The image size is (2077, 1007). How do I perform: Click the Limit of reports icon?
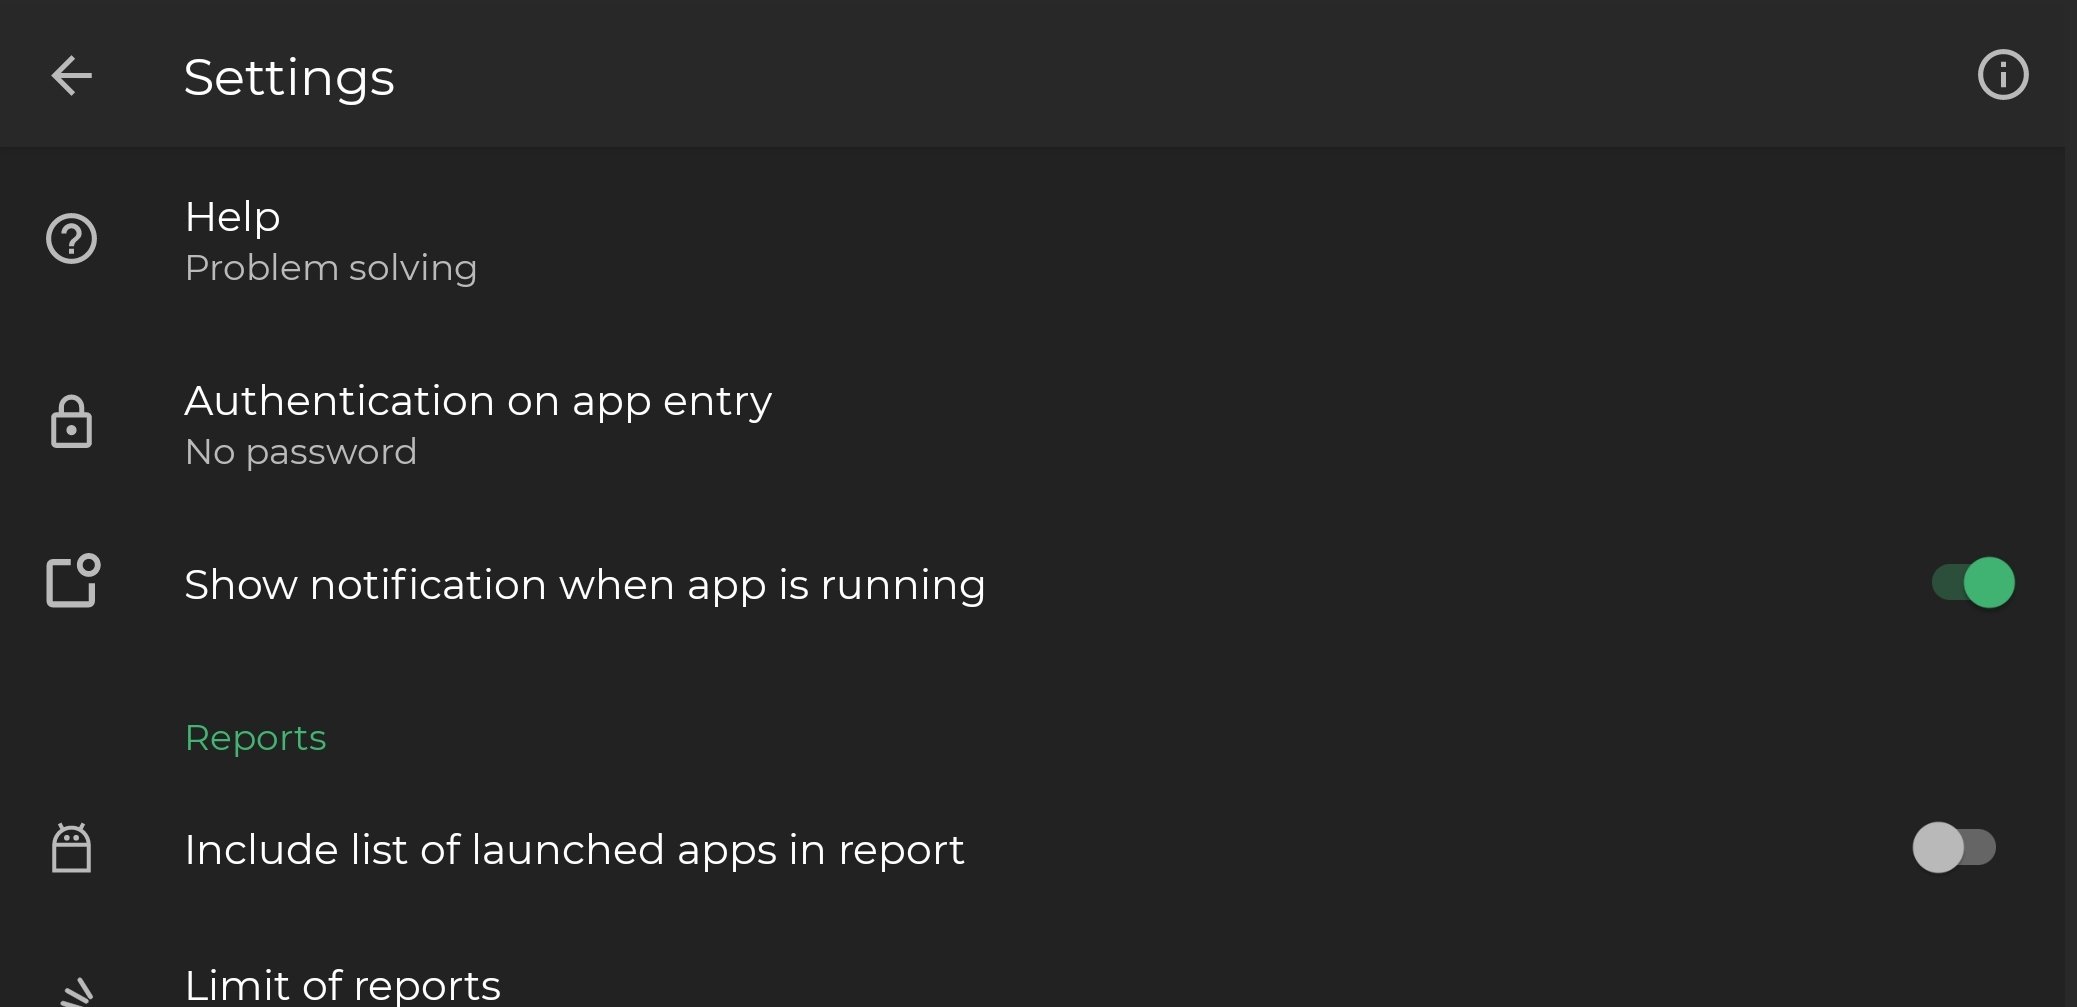pos(76,992)
